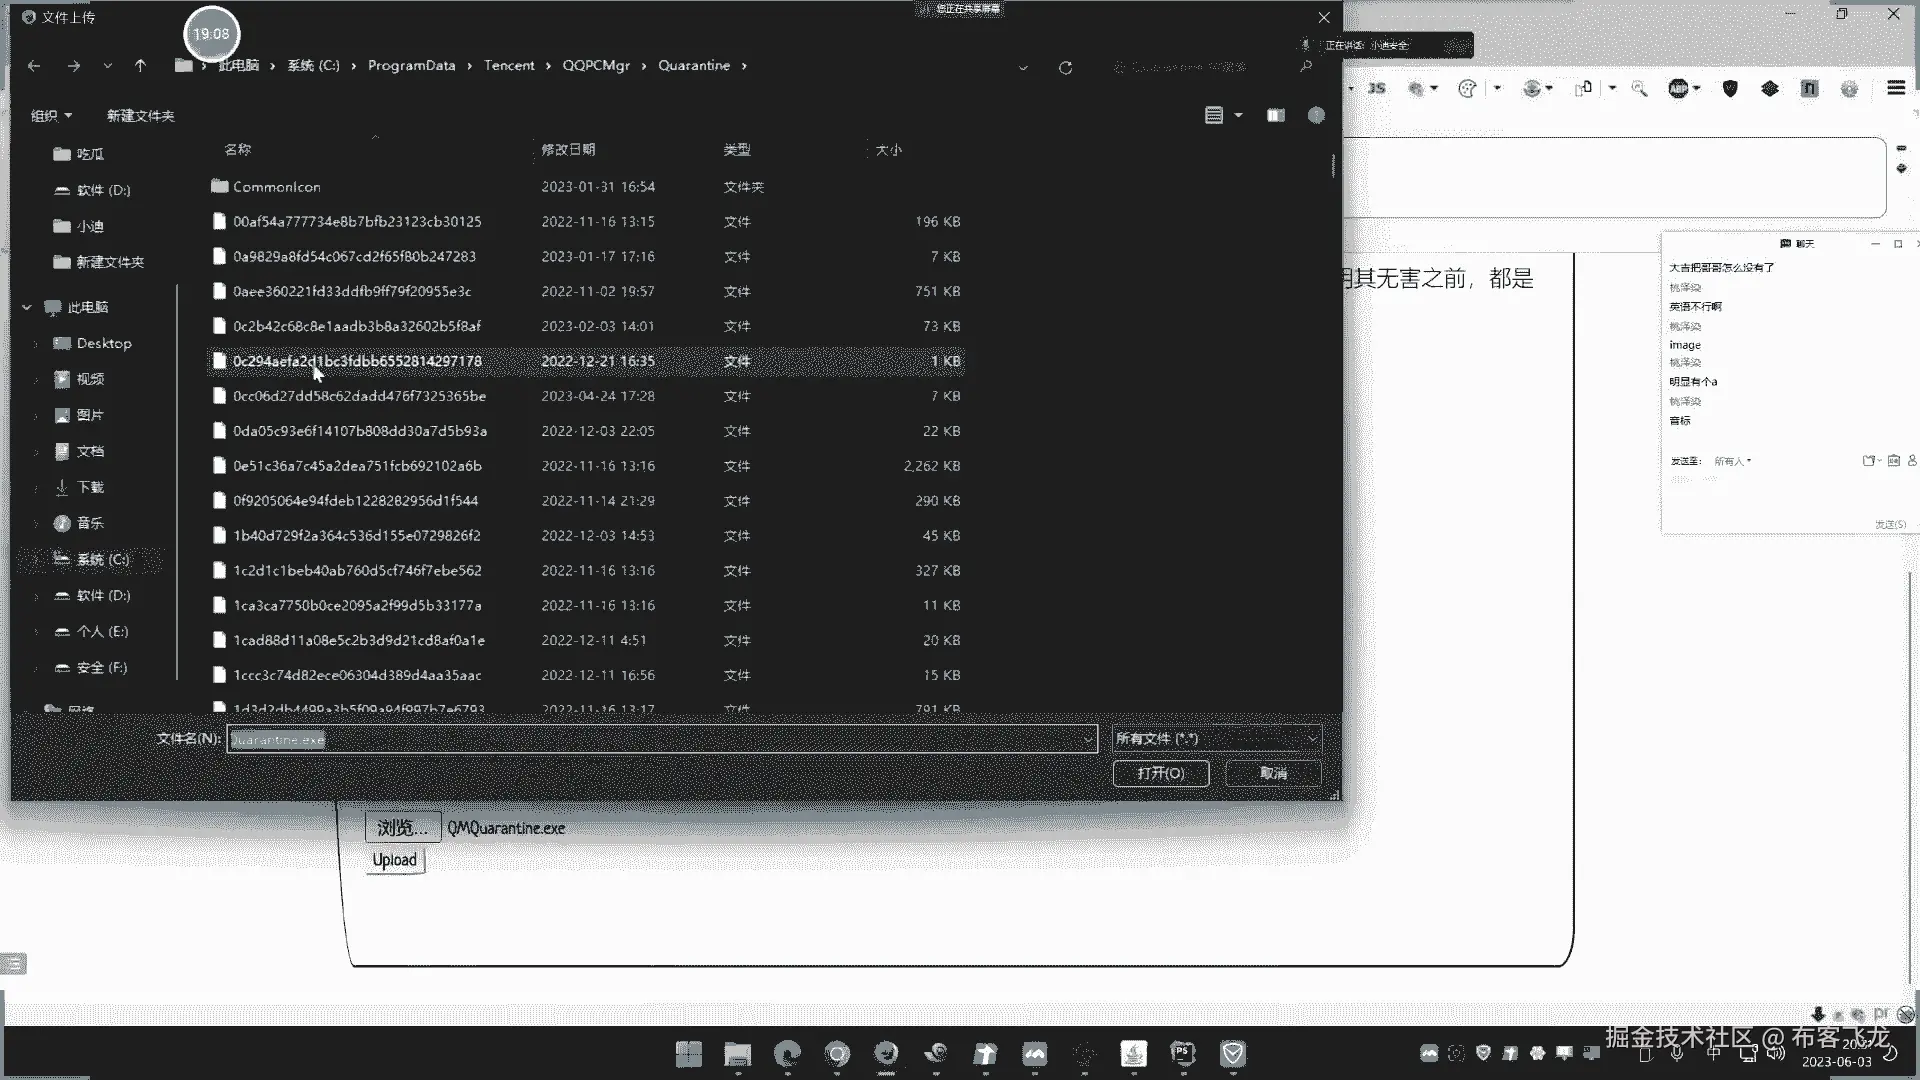Open the JS extension icon in browser toolbar
1920x1080 pixels.
pyautogui.click(x=1377, y=88)
